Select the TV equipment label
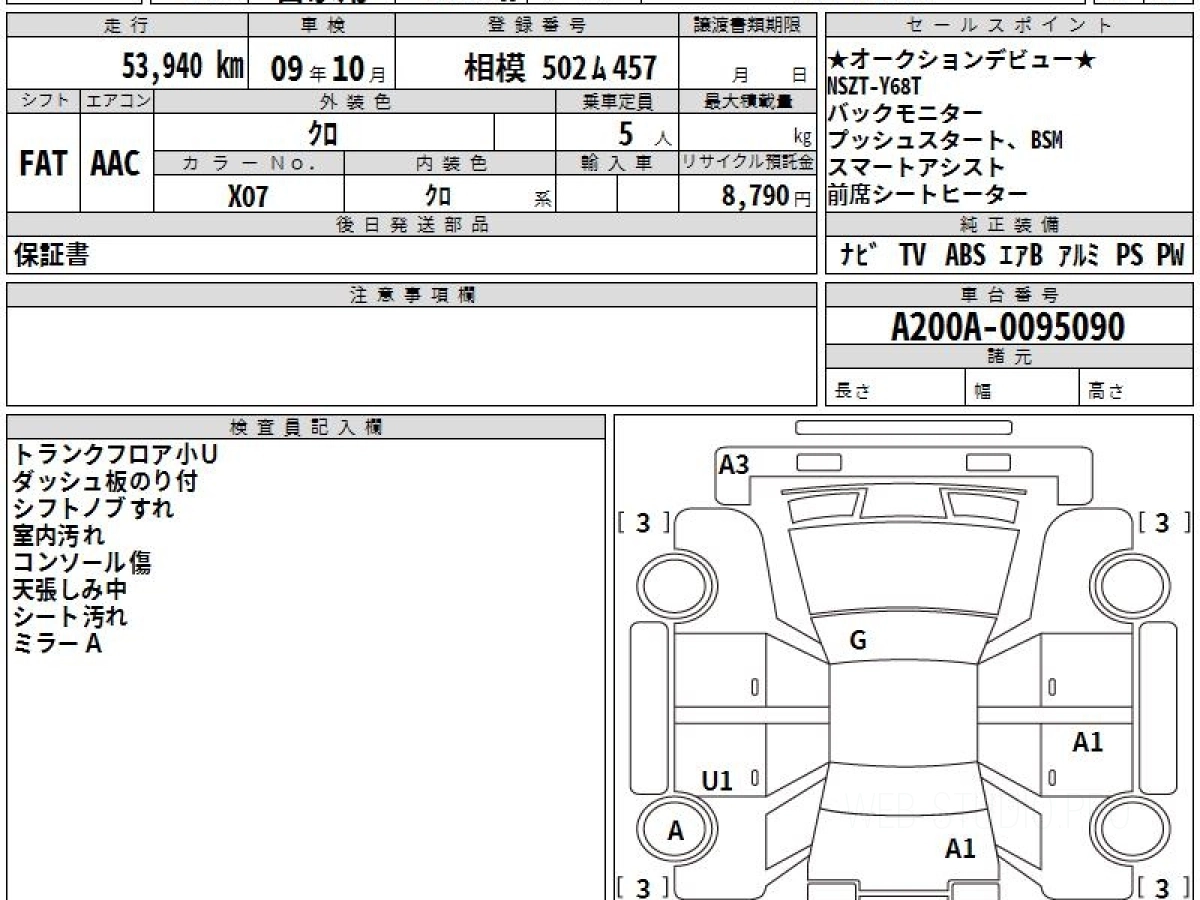 click(912, 255)
